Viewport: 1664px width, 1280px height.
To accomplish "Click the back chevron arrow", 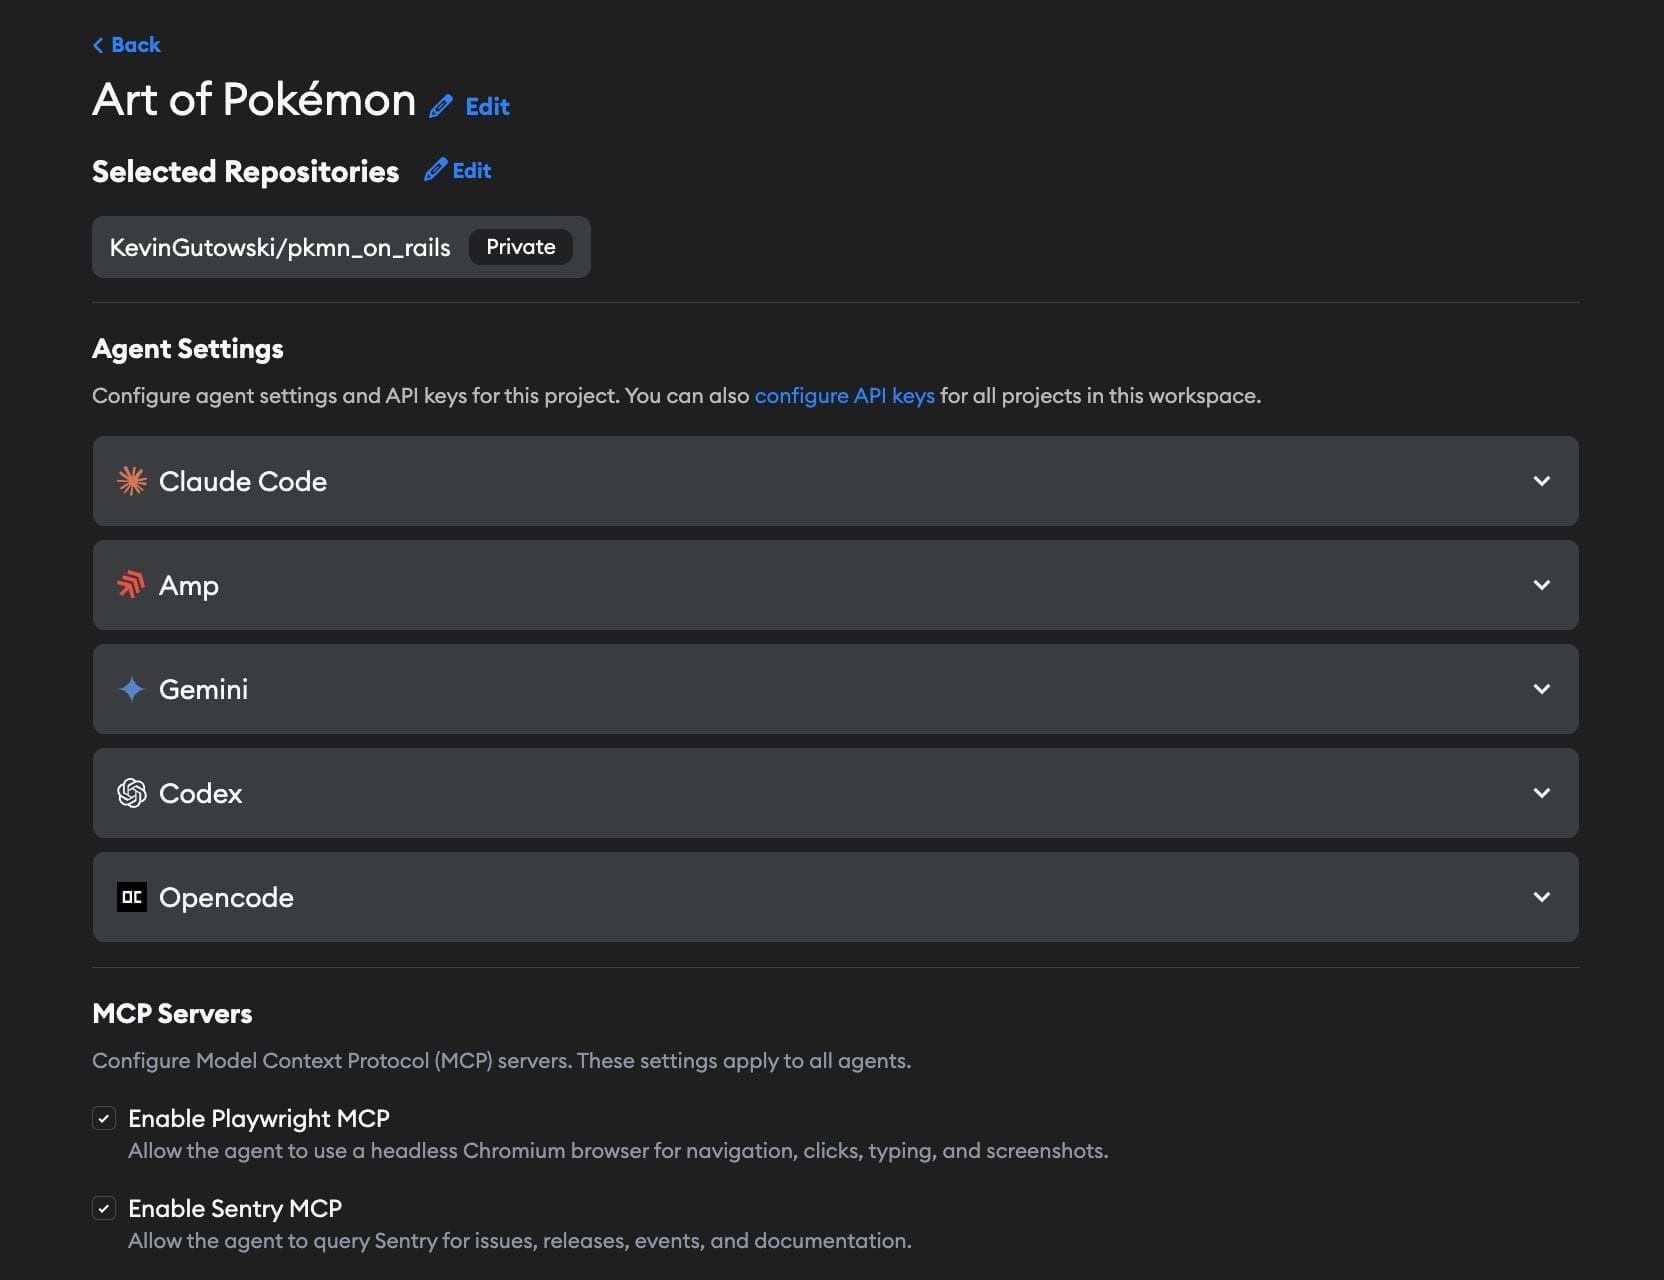I will (97, 45).
